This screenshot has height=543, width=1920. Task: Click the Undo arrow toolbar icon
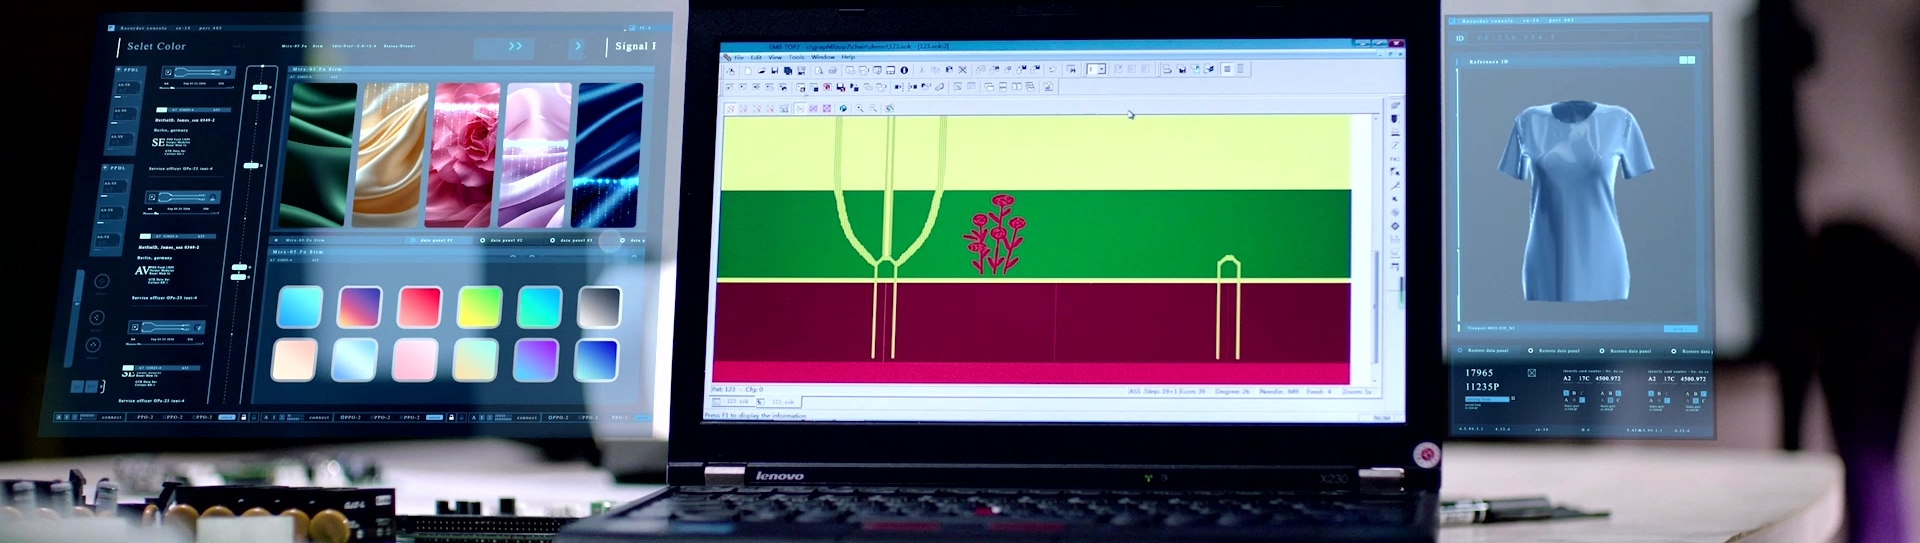pyautogui.click(x=1052, y=70)
